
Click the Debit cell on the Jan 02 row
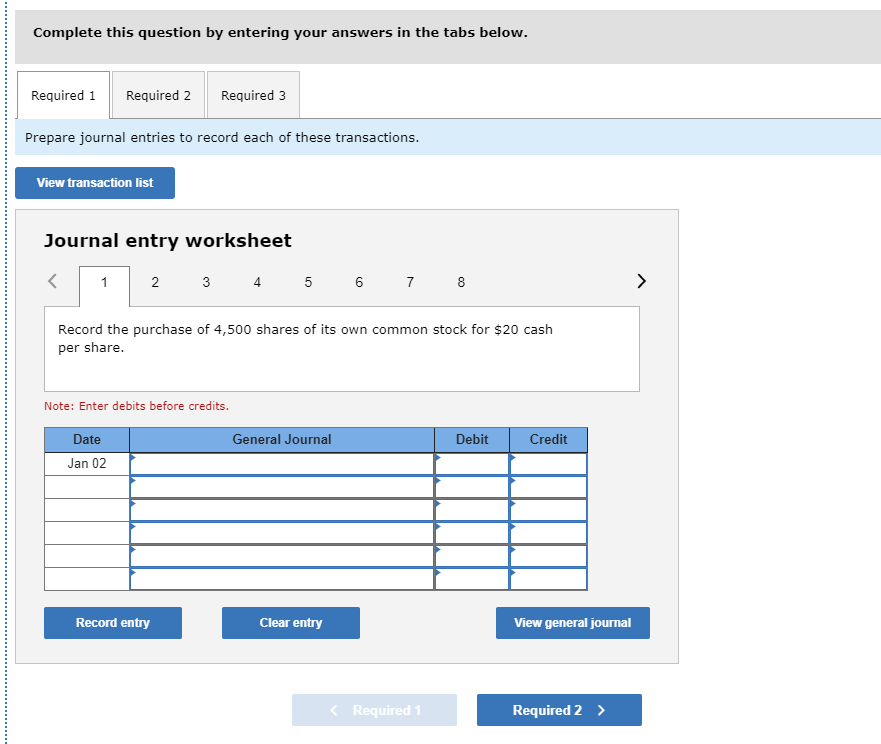point(471,463)
